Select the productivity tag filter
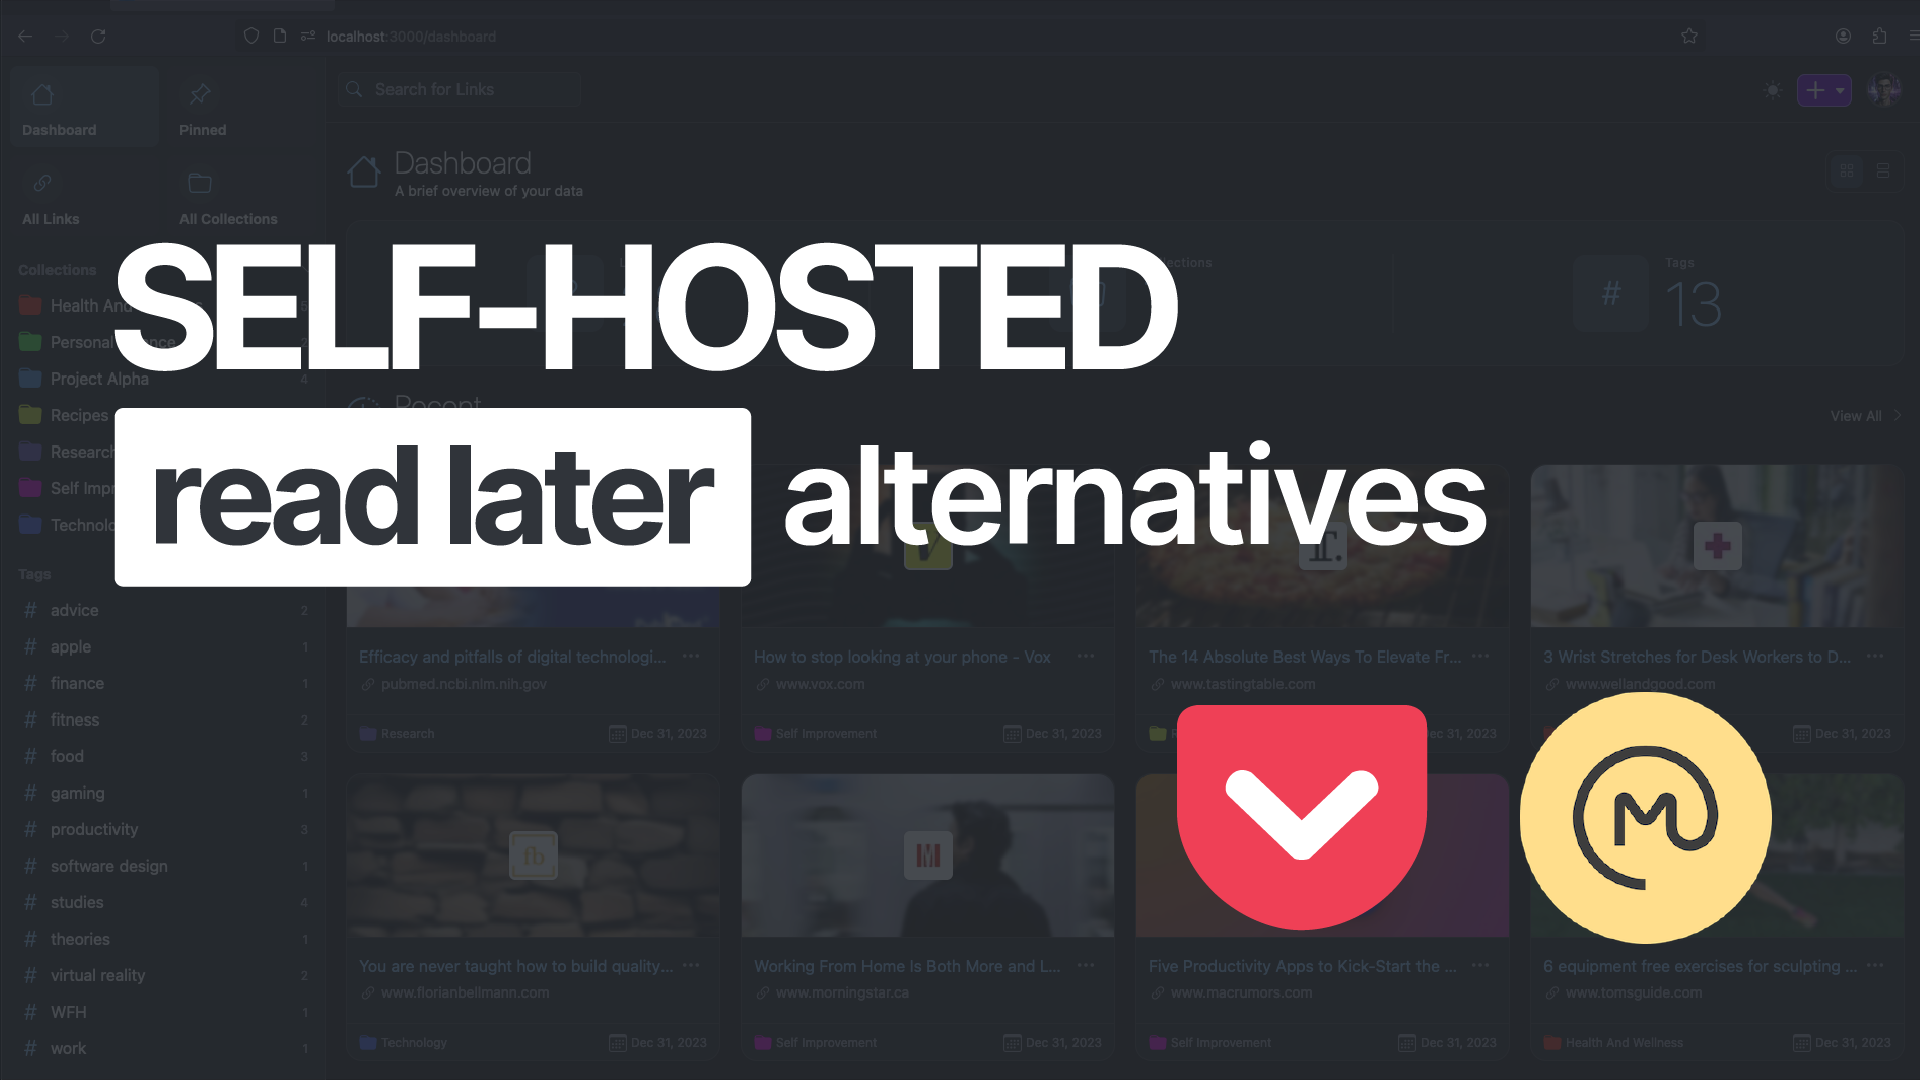Viewport: 1920px width, 1080px height. [x=94, y=829]
